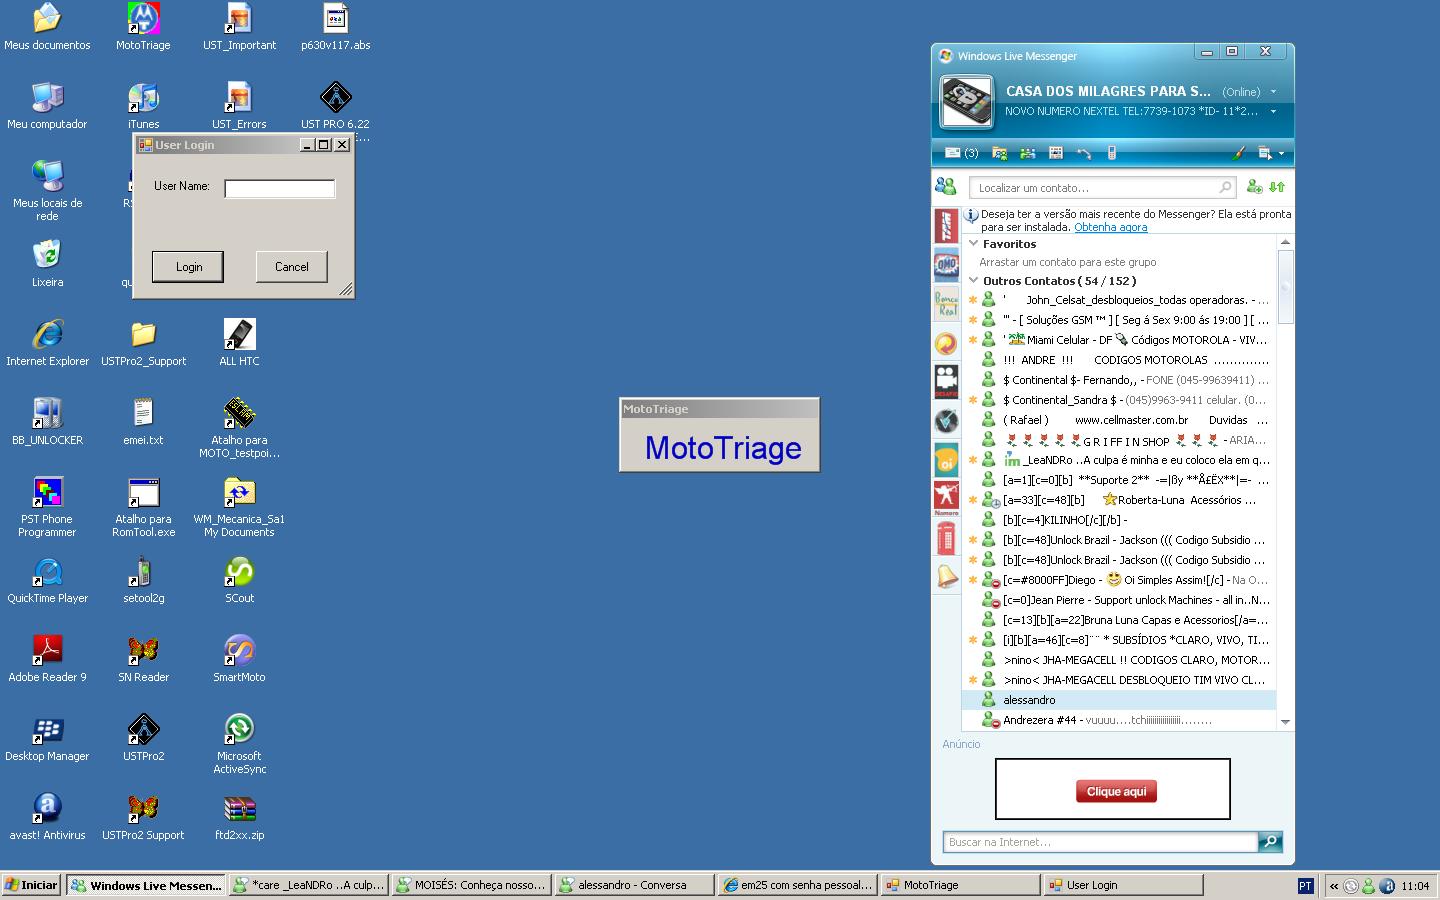Open the personal message dropdown arrow

pyautogui.click(x=1273, y=111)
